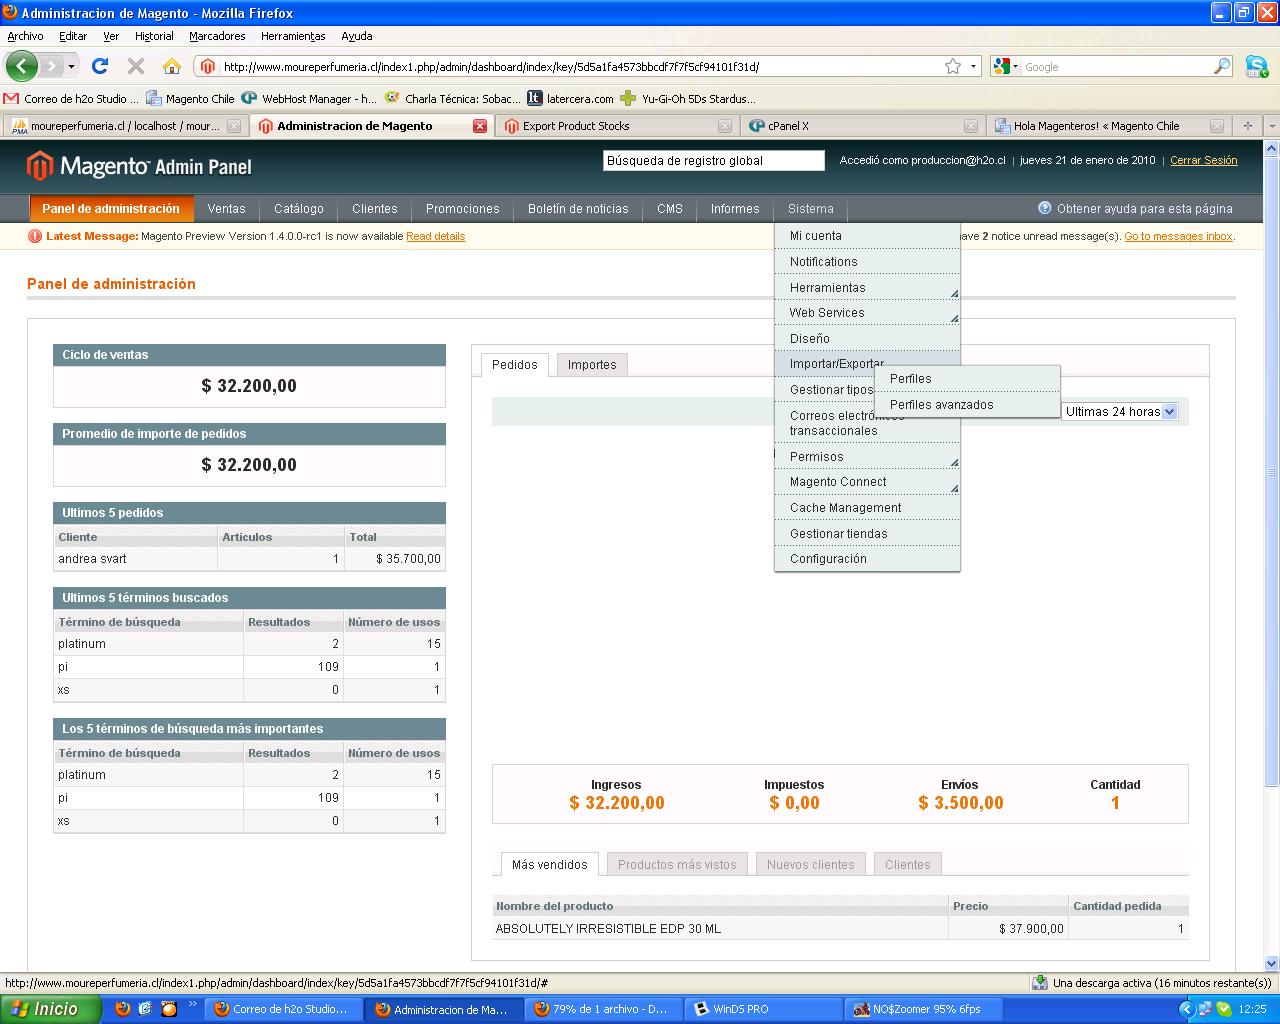Click the andrea svart order row
1280x1024 pixels.
point(249,559)
